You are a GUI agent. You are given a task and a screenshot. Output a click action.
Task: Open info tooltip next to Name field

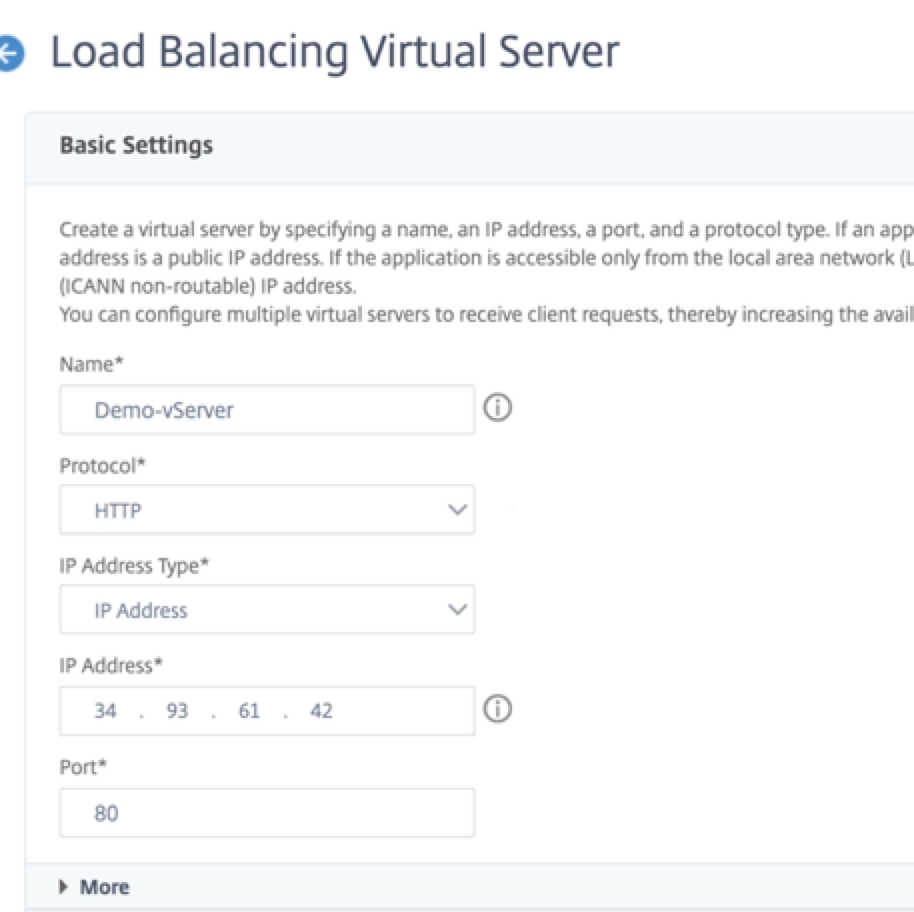(x=497, y=408)
